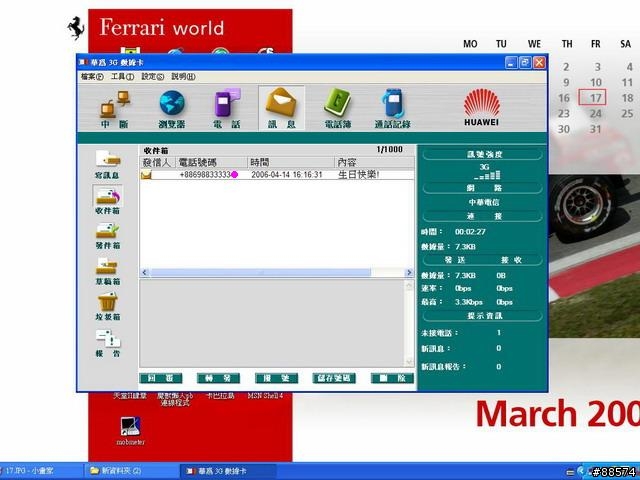Open the 發件箱 outbox sidebar icon
The width and height of the screenshot is (640, 480).
tap(108, 236)
